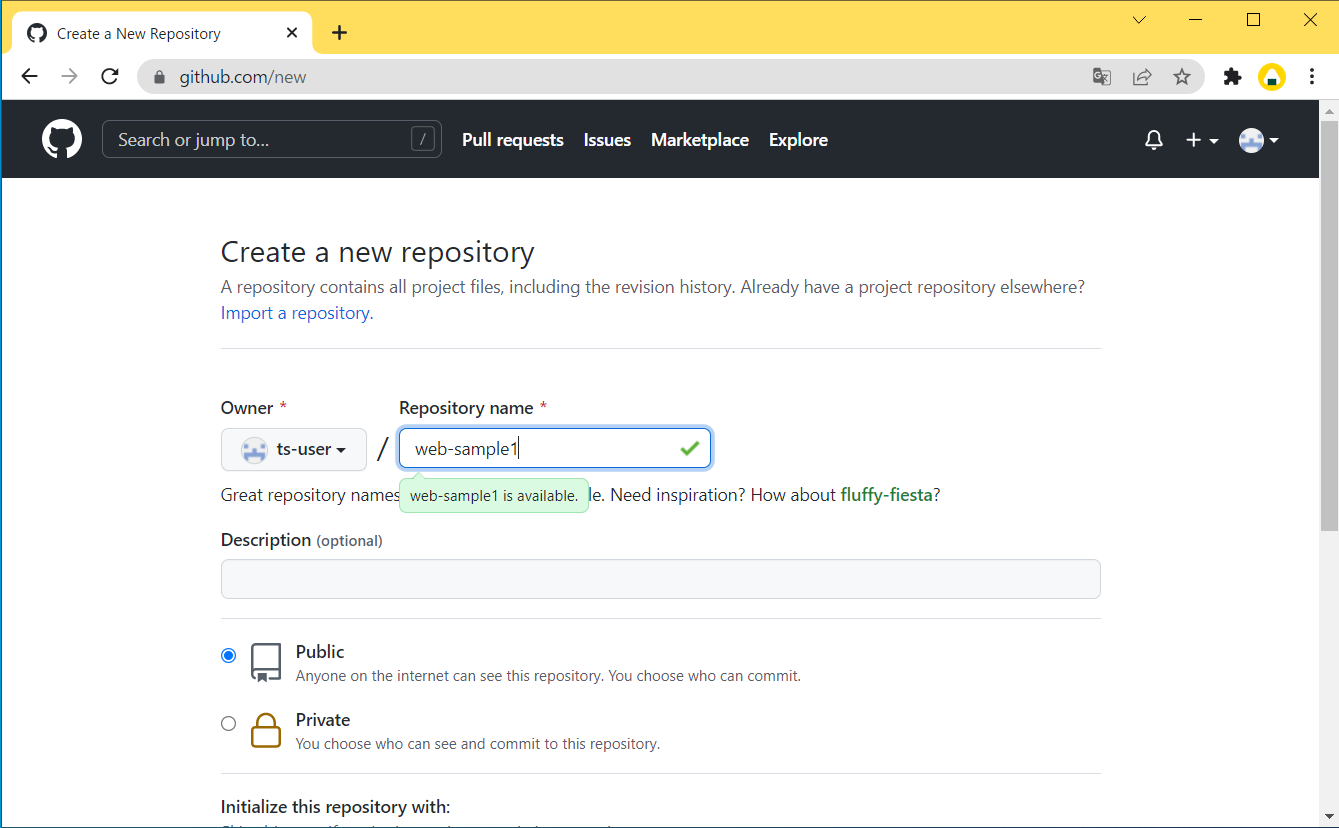Go forward in browser history
Viewport: 1339px width, 828px height.
coord(69,77)
